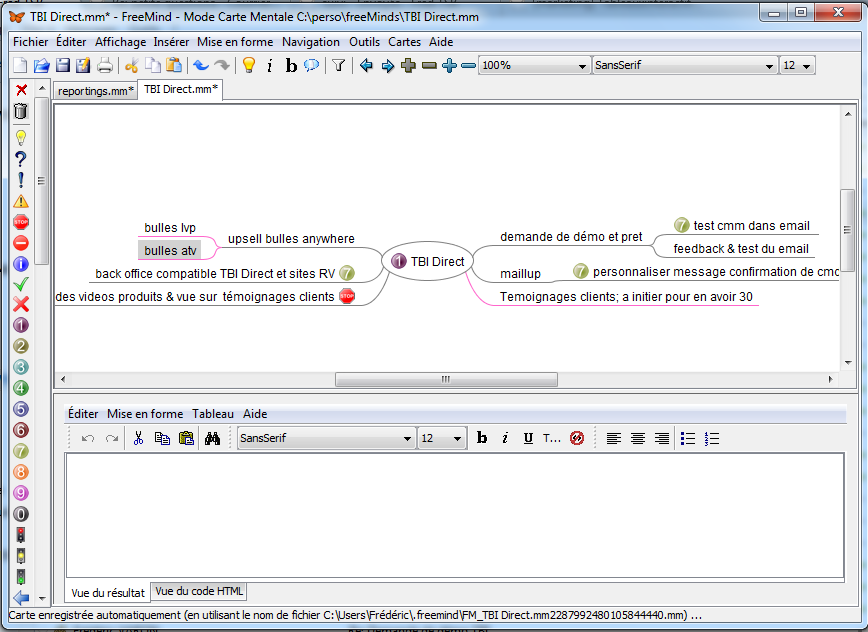Go to previous map with the left blue arrow

point(366,65)
